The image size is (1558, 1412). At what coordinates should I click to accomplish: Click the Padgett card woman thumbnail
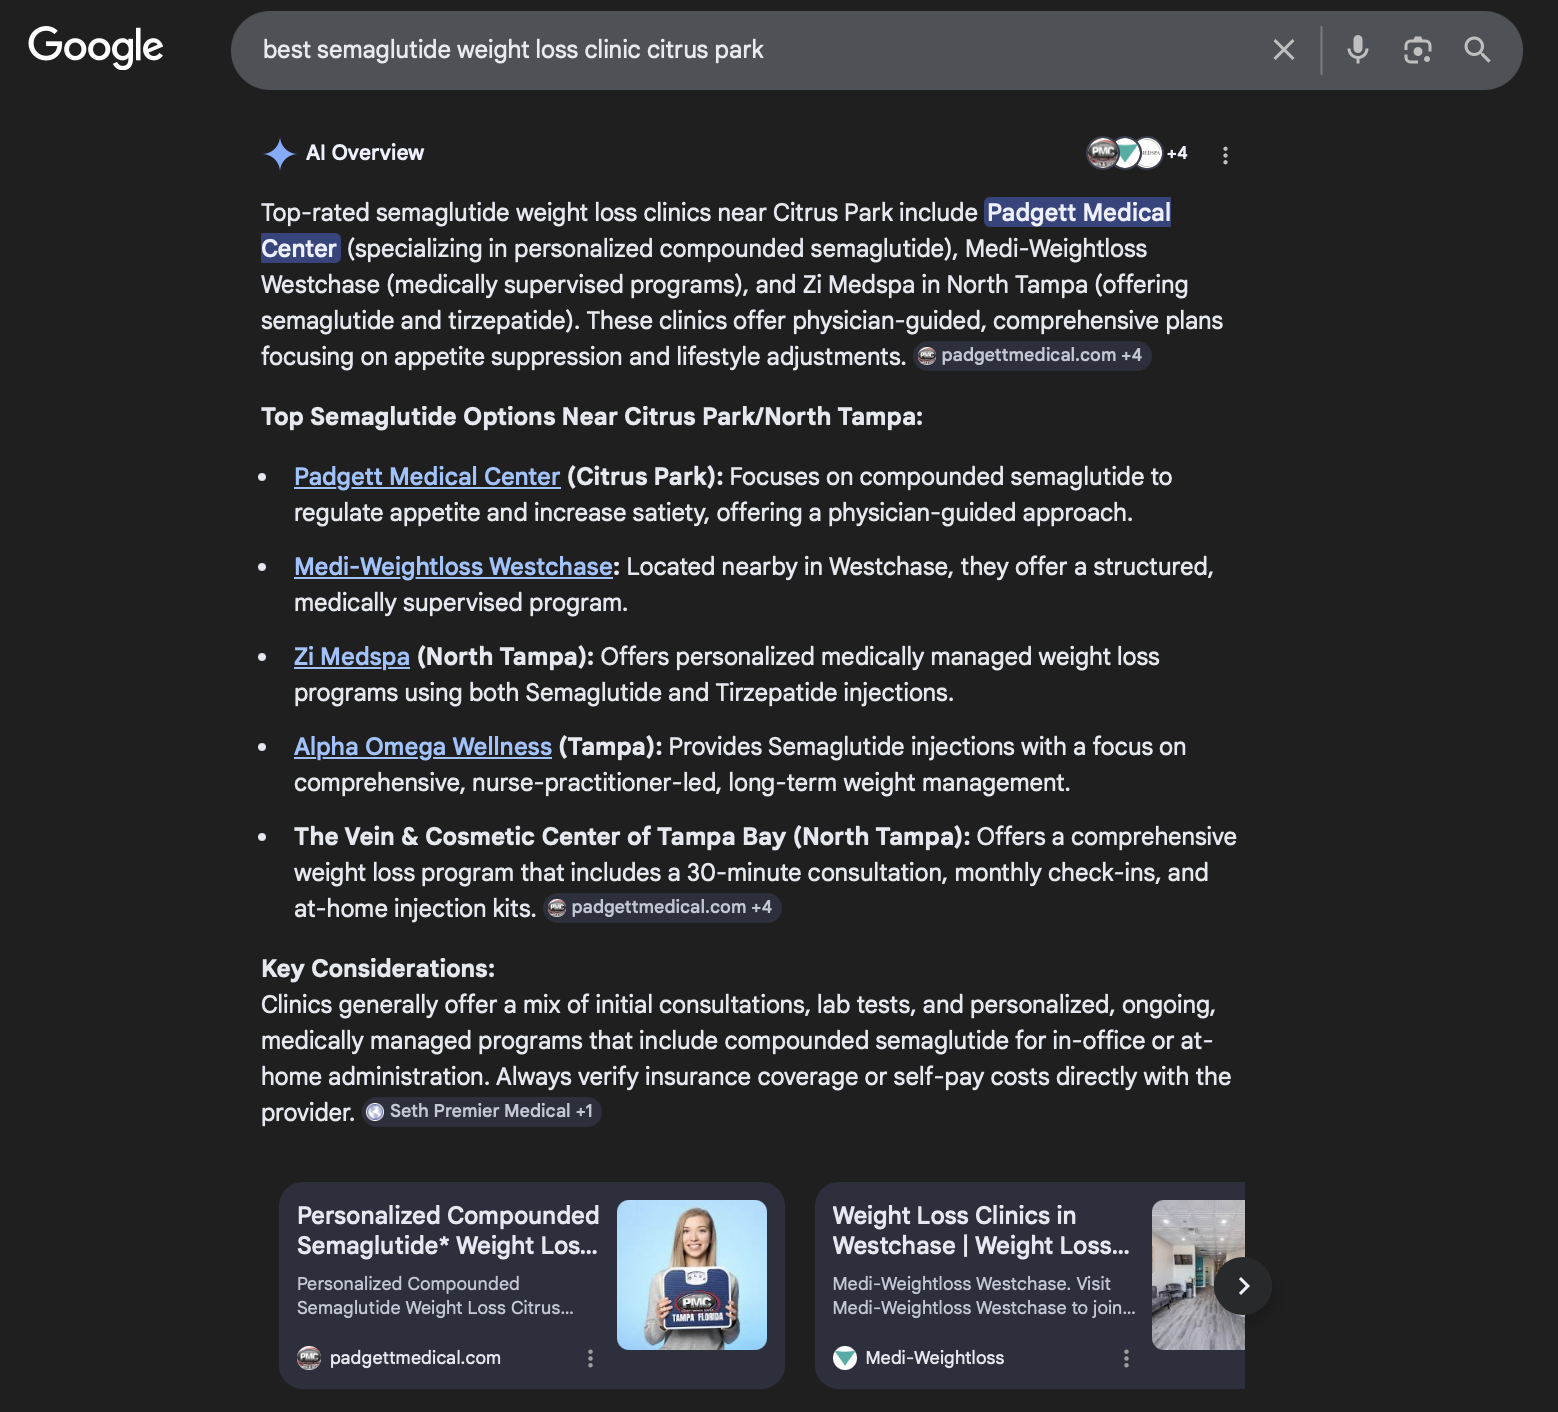coord(692,1275)
